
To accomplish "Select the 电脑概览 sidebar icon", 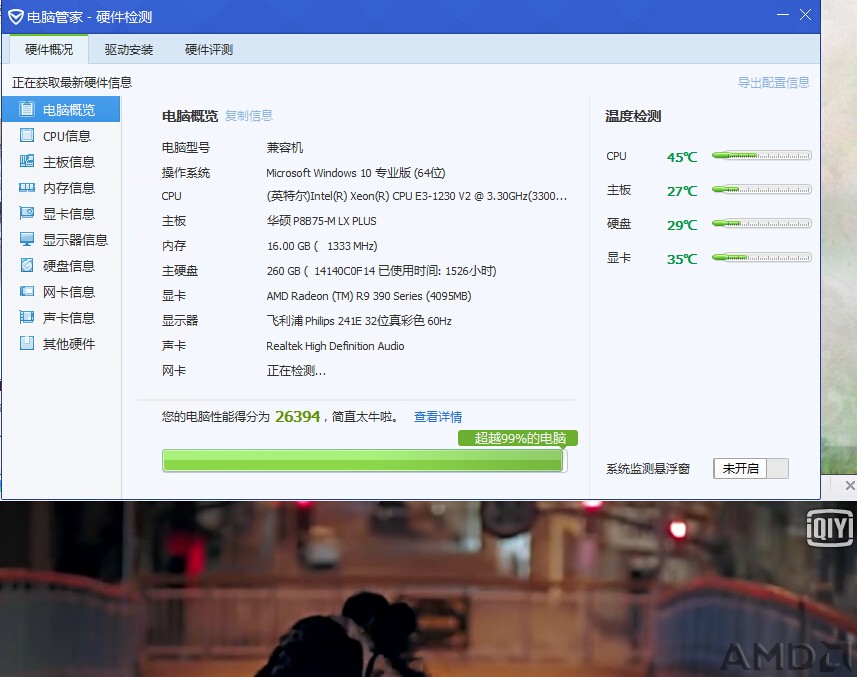I will [27, 109].
